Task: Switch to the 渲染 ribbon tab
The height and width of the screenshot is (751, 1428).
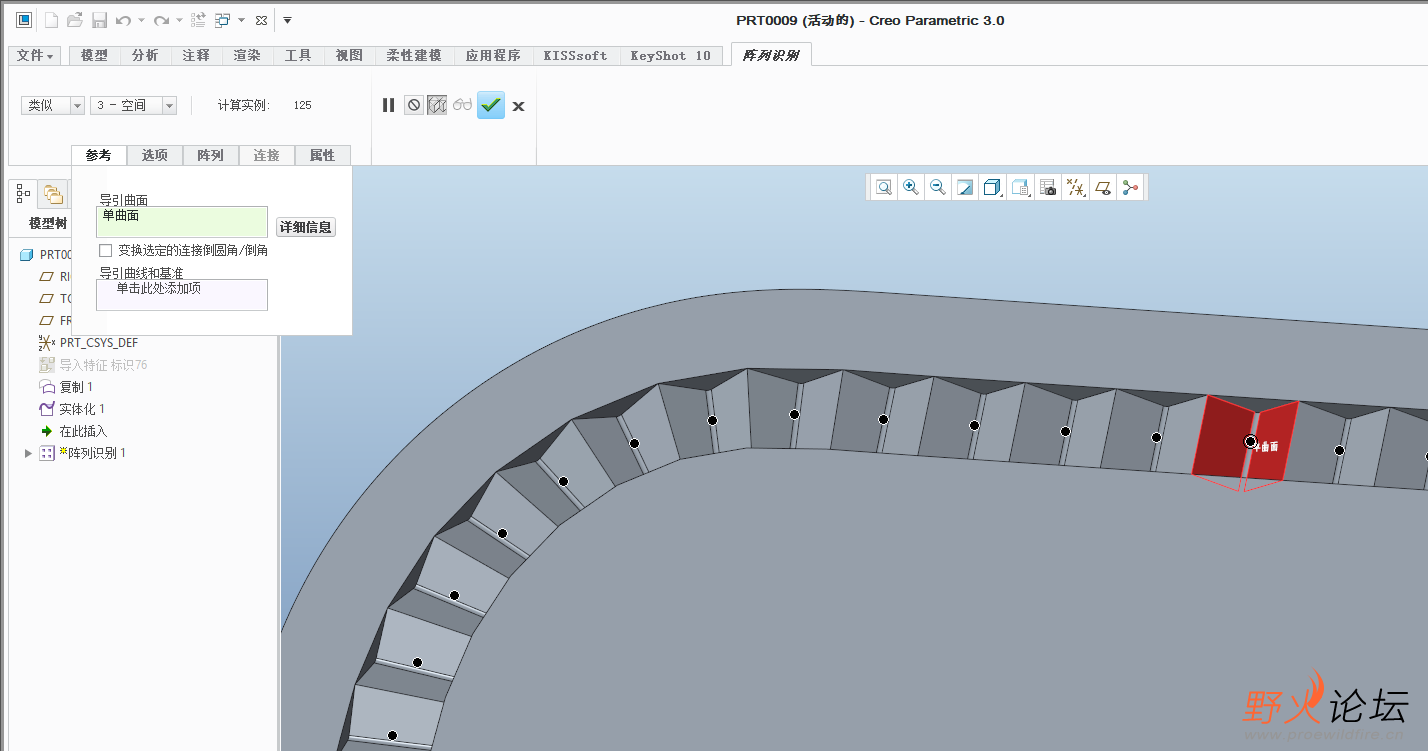Action: click(247, 56)
